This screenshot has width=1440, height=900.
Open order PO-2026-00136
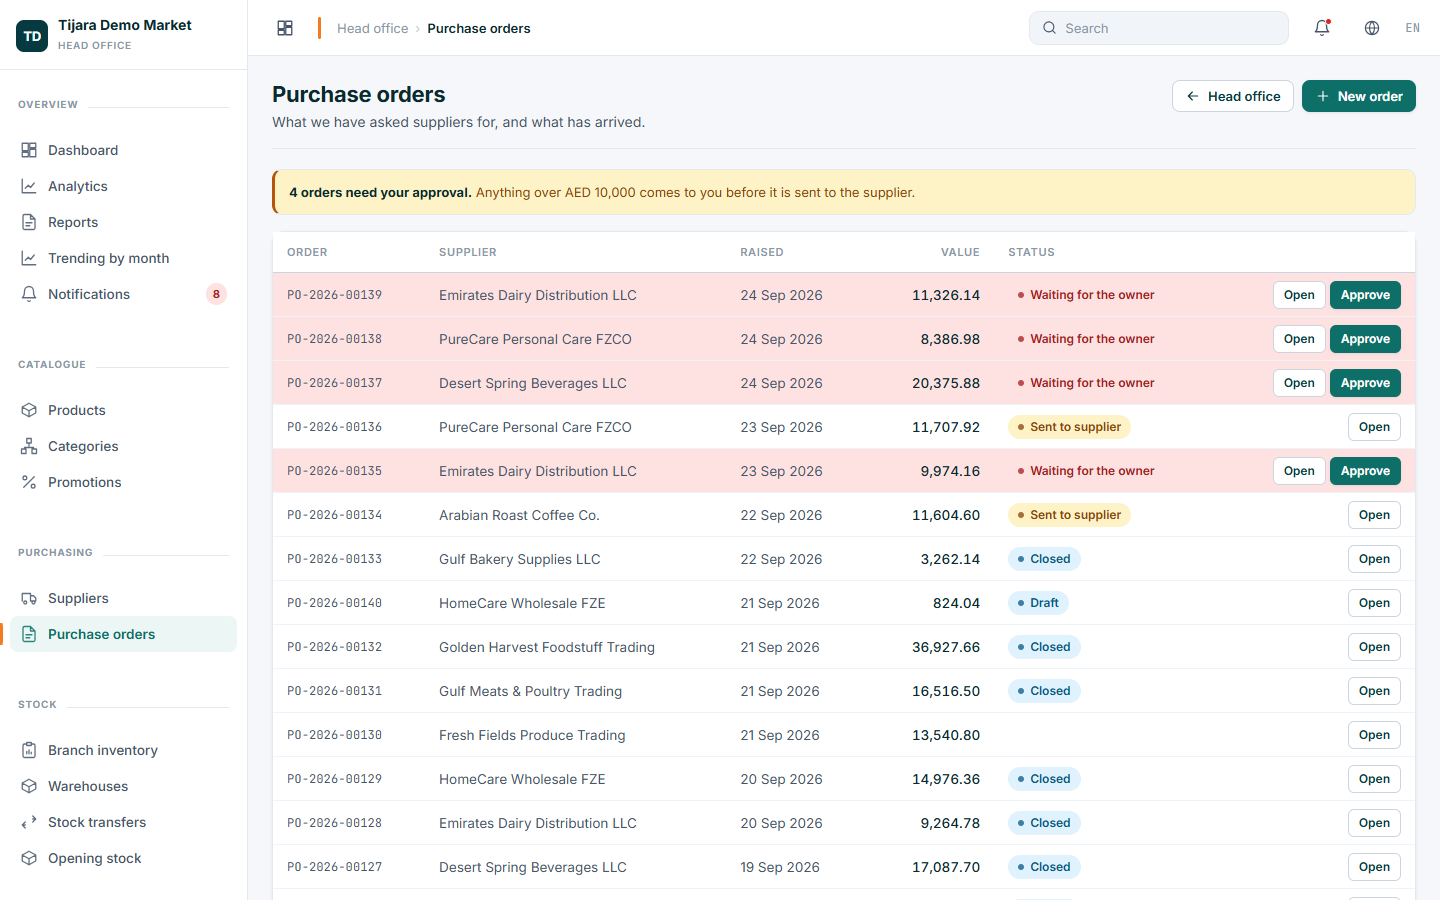[1374, 427]
